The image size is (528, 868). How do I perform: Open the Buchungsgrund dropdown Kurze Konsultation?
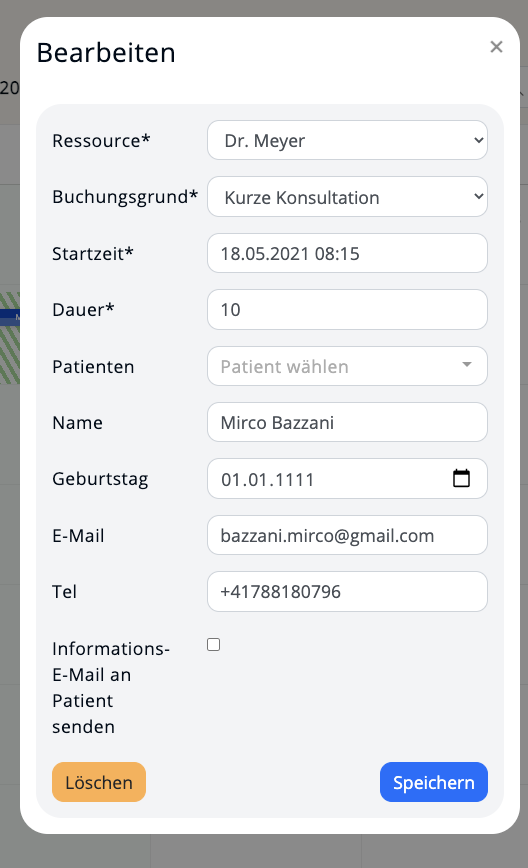click(348, 197)
